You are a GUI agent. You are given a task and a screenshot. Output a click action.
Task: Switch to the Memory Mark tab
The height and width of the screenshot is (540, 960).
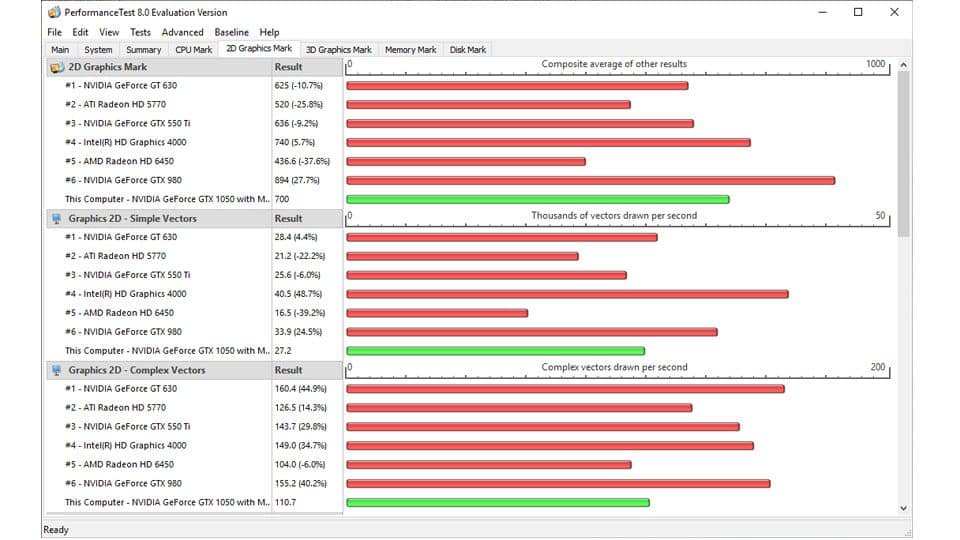point(410,50)
